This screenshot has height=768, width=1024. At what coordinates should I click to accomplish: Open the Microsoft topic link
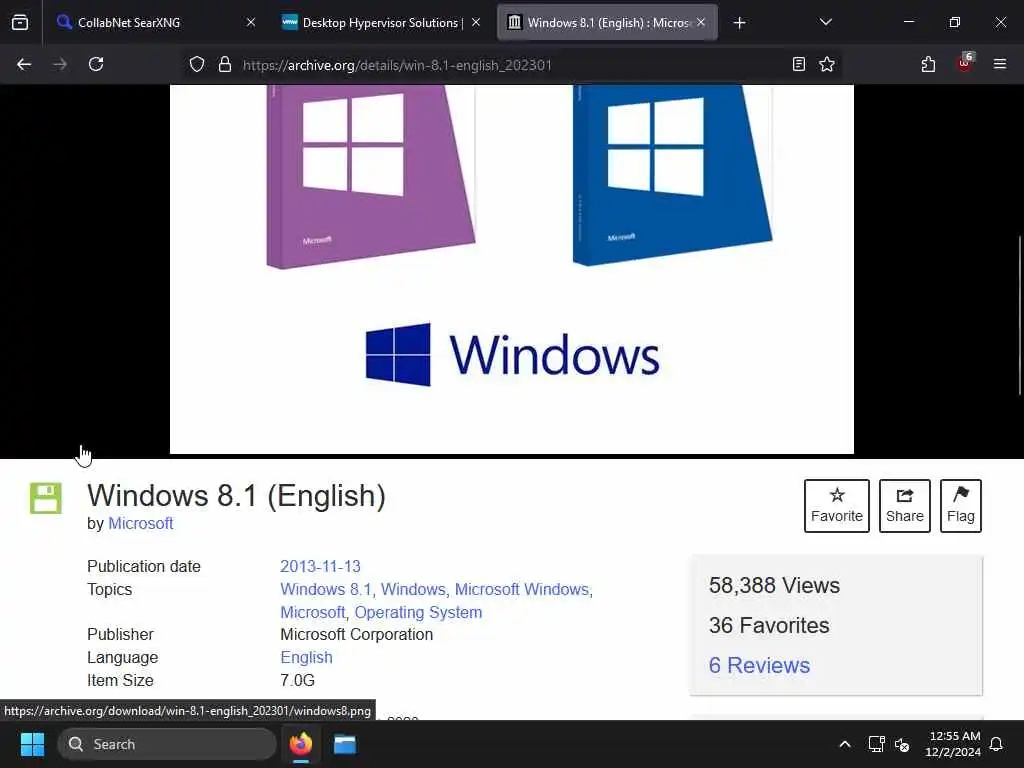click(x=313, y=612)
